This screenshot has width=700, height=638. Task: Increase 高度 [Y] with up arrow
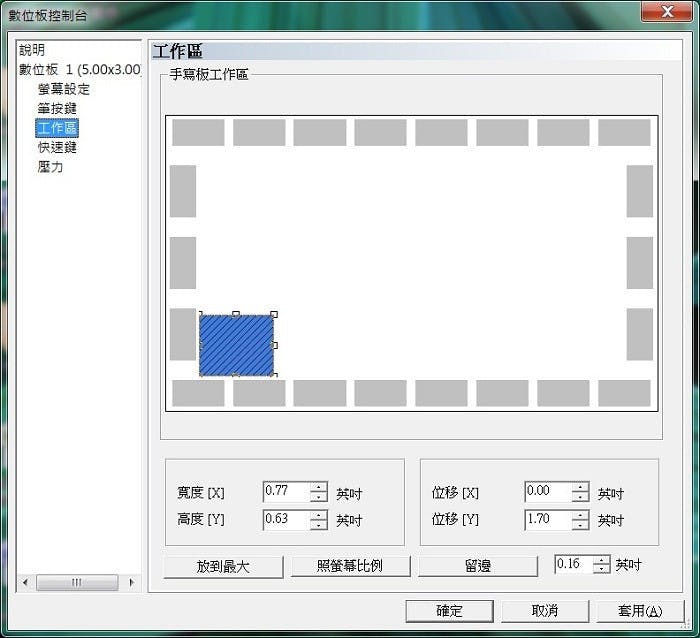point(319,515)
